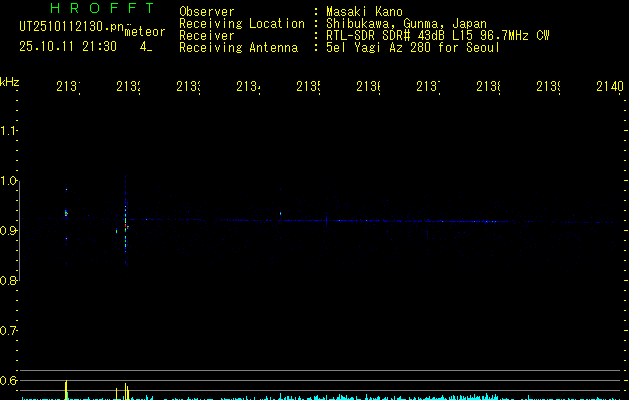Select the observer name Masaki Kano
The image size is (629, 400).
364,12
